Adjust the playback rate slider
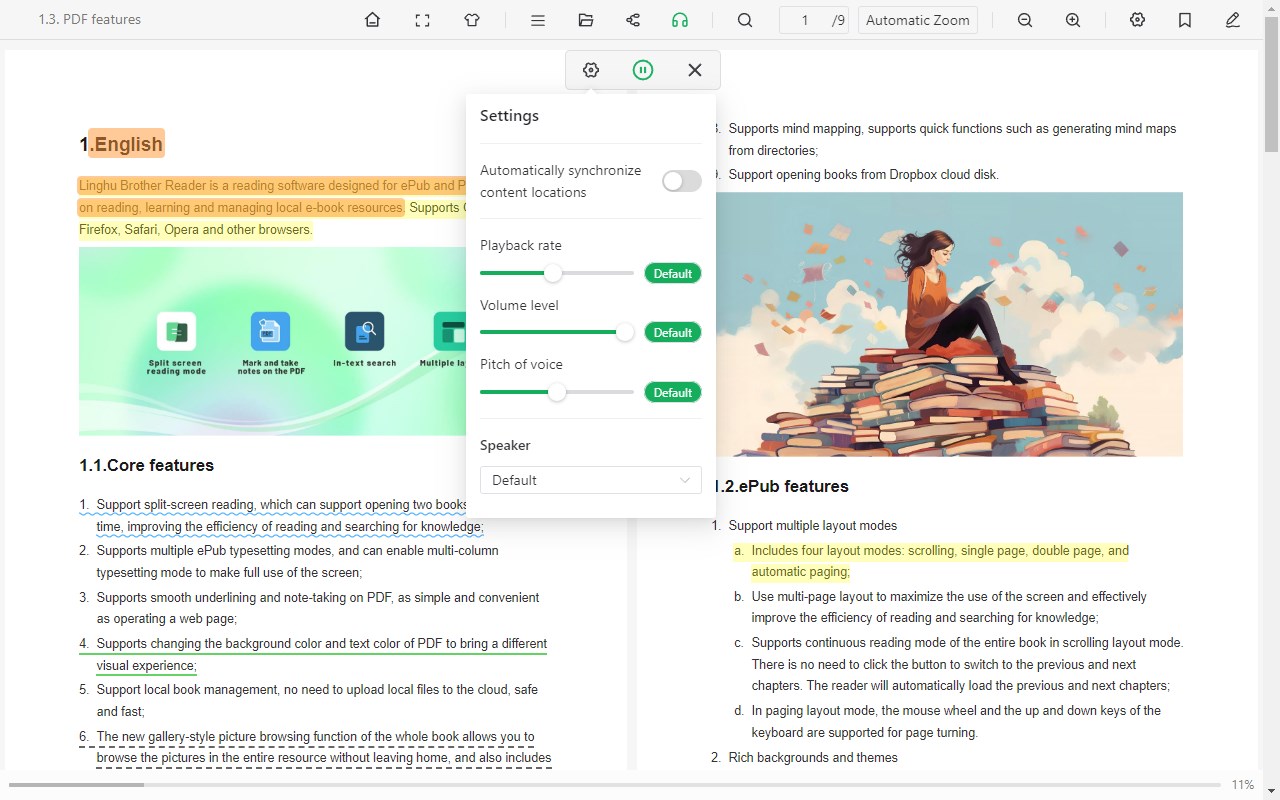Viewport: 1280px width, 800px height. point(557,273)
